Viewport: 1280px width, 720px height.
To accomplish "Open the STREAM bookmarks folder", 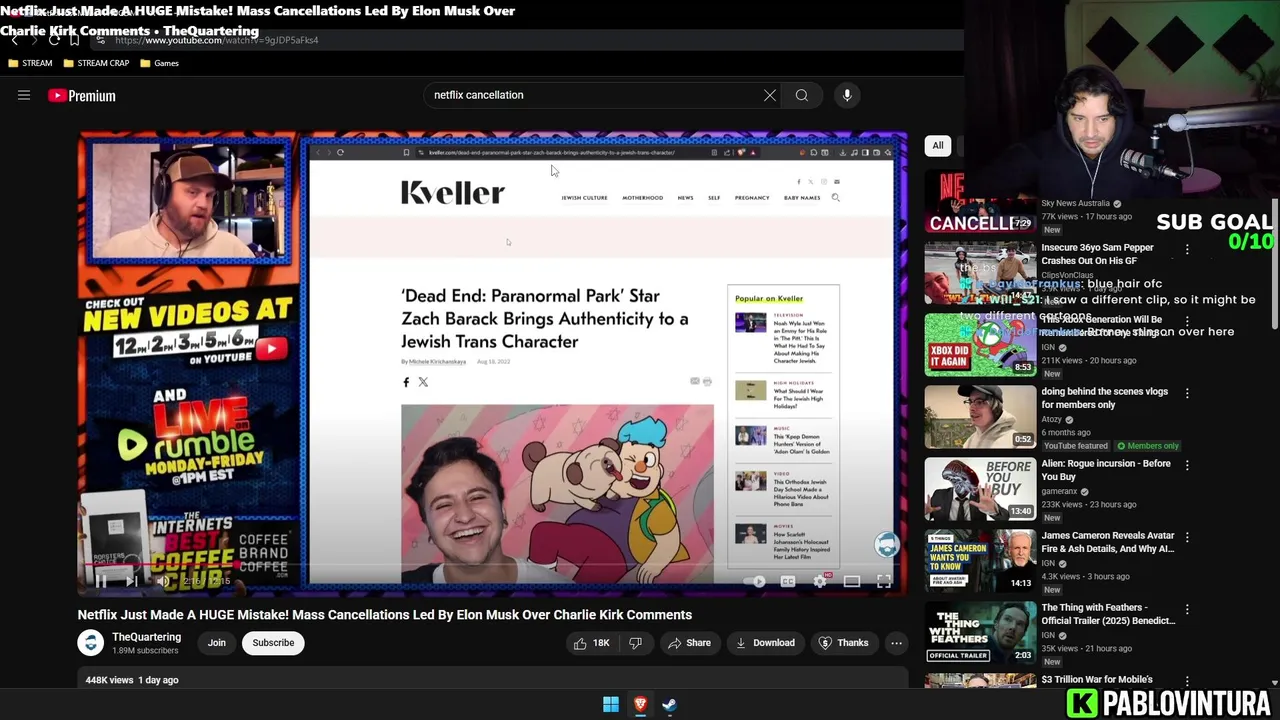I will (30, 63).
